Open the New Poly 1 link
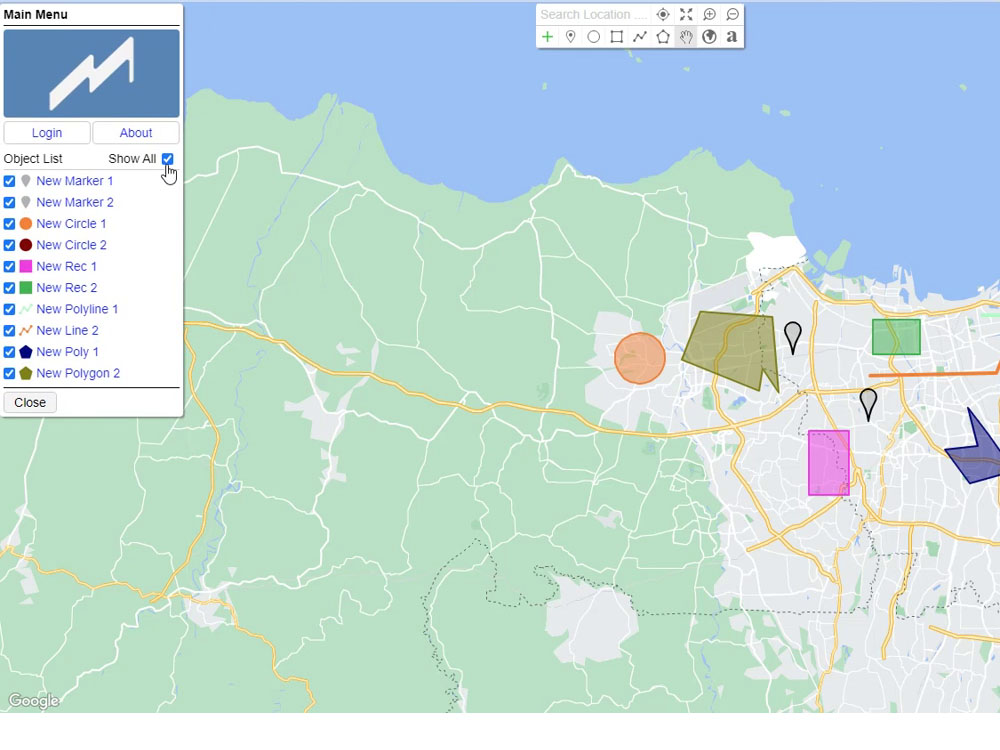Viewport: 1000px width, 750px height. click(68, 352)
